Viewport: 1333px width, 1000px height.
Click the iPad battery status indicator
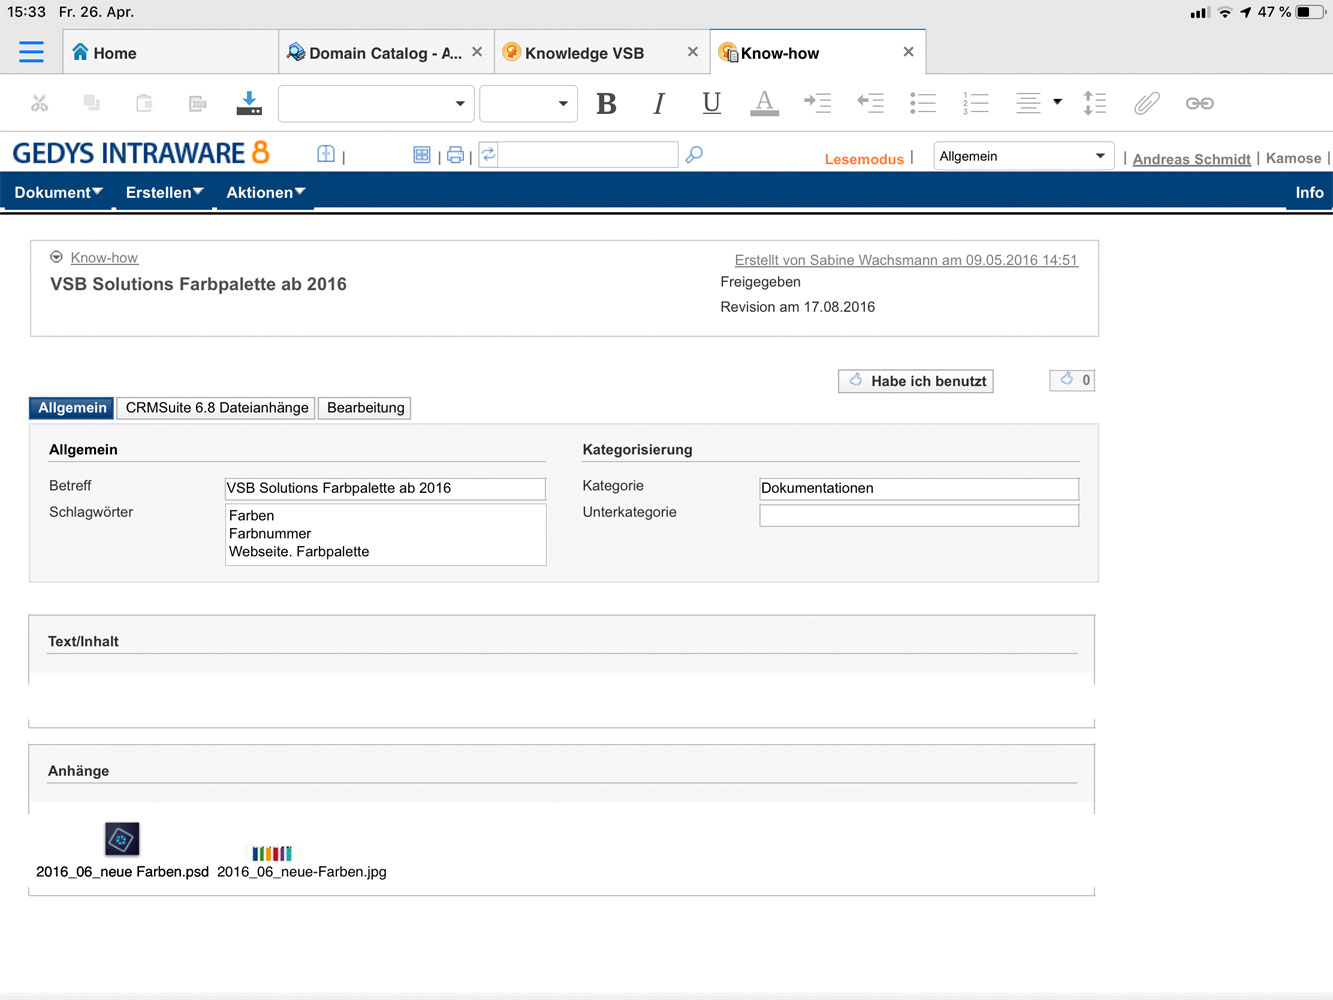pos(1309,12)
